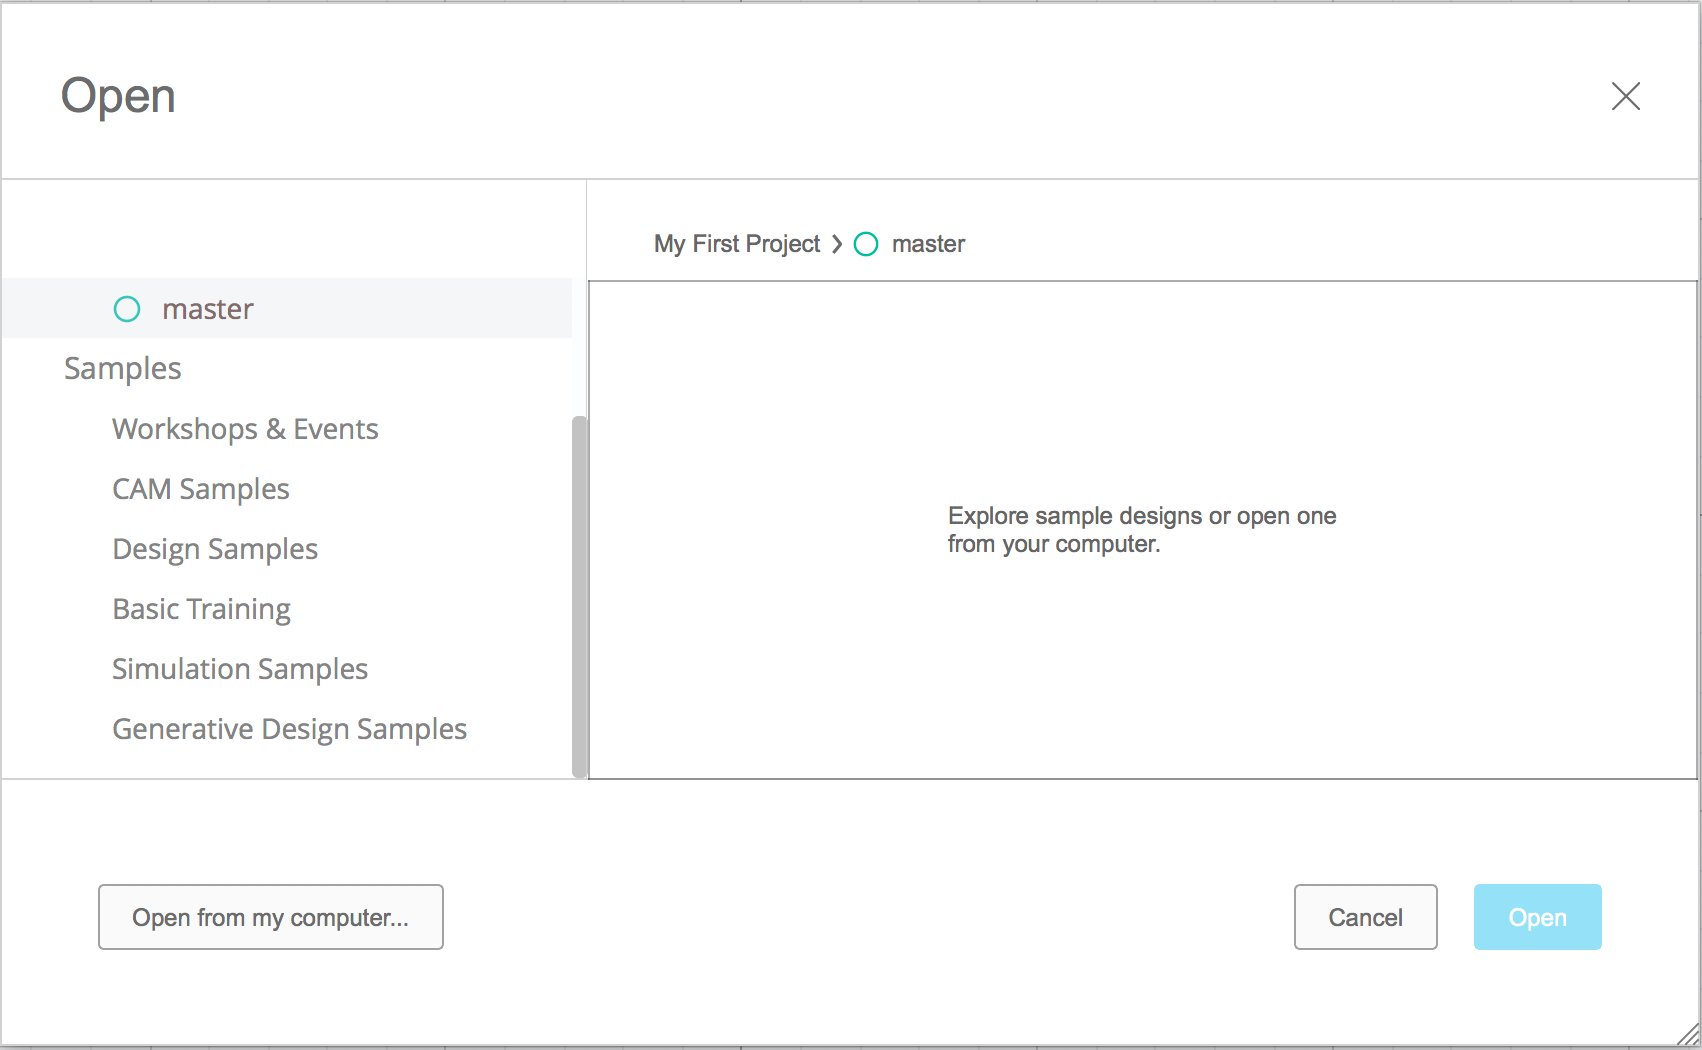Select Basic Training in the sidebar
The image size is (1702, 1050).
tap(202, 609)
